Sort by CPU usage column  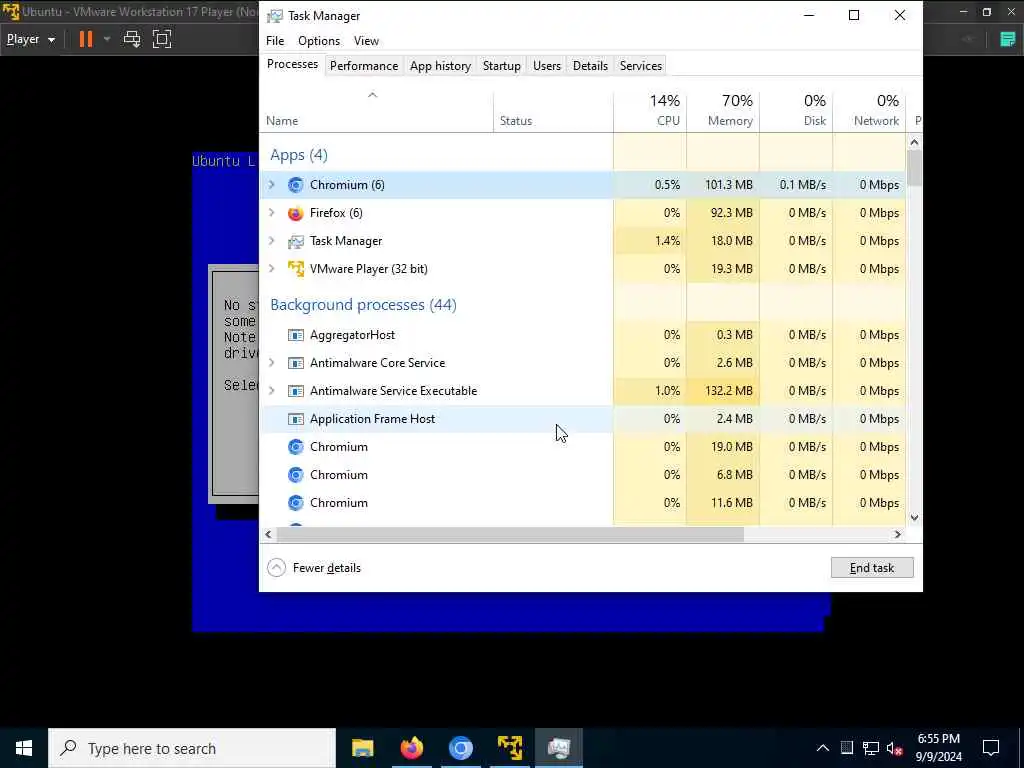pyautogui.click(x=650, y=110)
